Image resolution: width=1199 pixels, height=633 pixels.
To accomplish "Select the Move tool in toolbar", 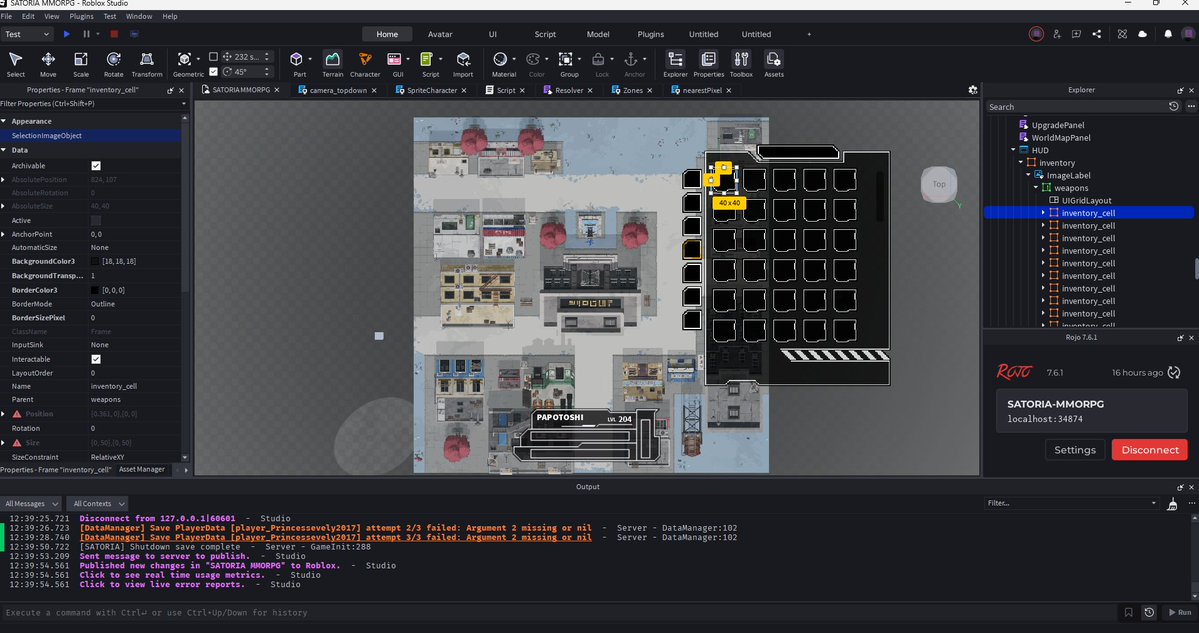I will 48,64.
